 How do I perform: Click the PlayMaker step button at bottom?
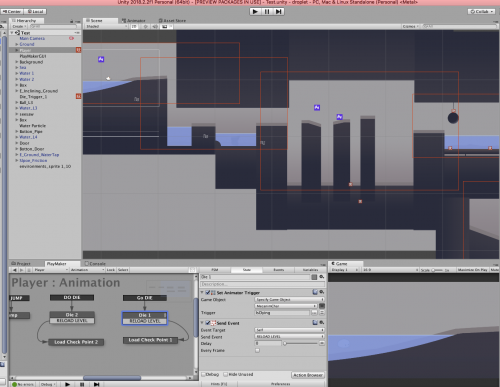(x=96, y=384)
